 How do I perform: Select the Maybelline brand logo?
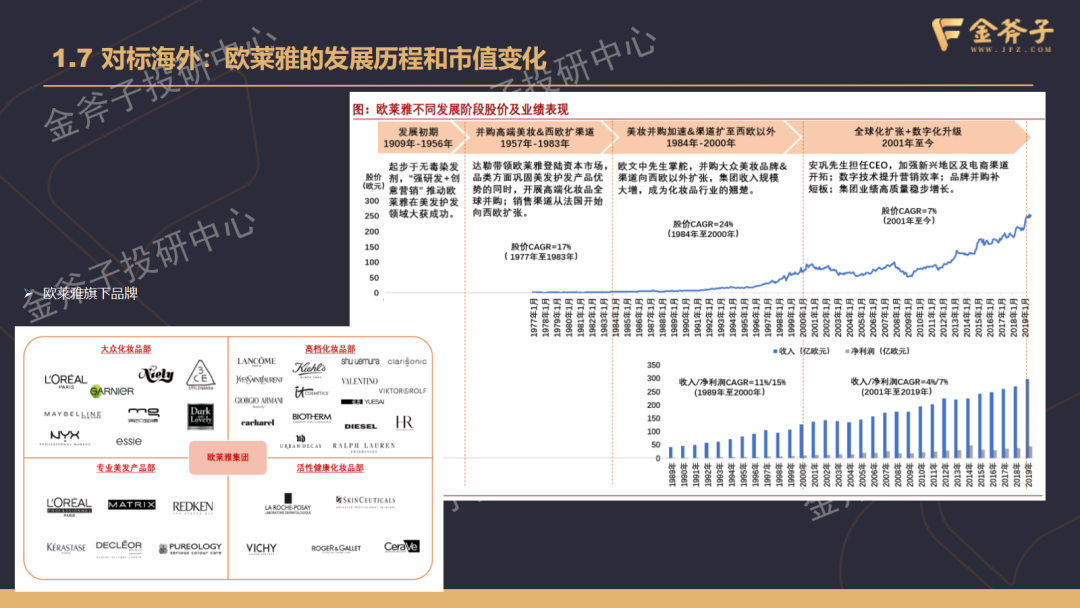pos(72,415)
